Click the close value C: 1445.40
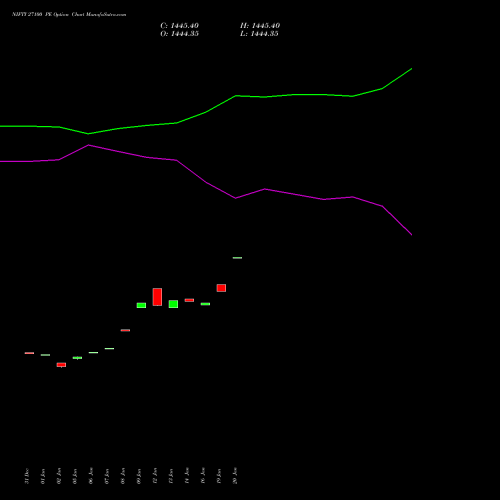The width and height of the screenshot is (500, 500). tap(179, 26)
